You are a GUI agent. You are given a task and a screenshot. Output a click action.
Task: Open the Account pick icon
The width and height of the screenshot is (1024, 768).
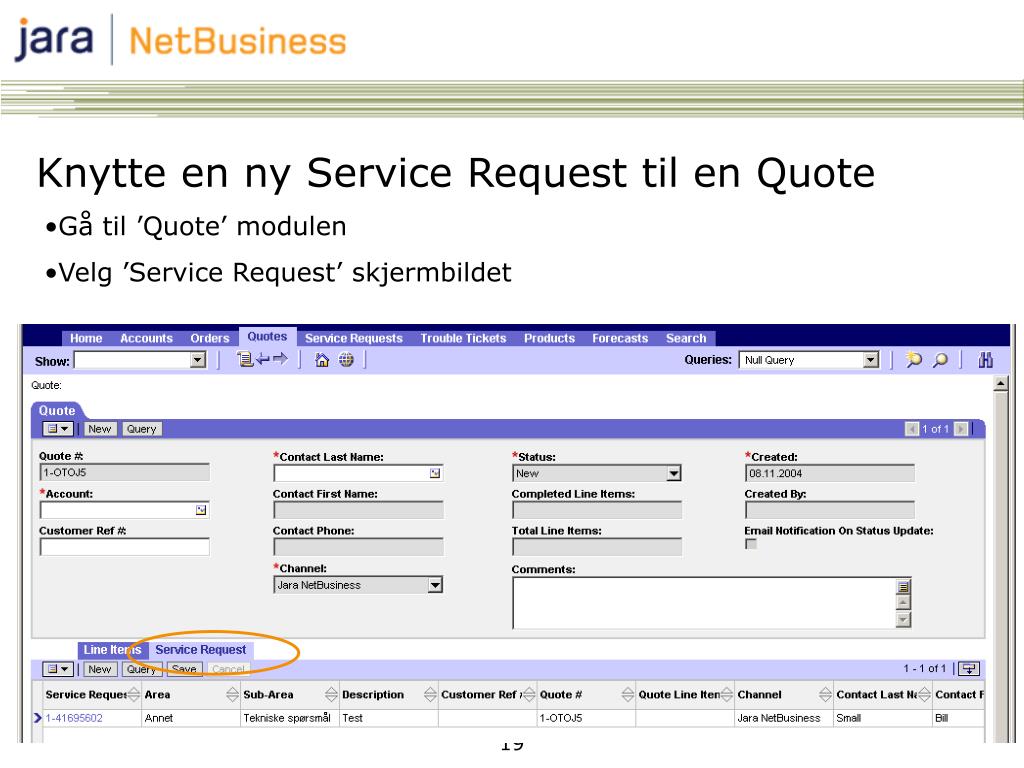point(201,510)
